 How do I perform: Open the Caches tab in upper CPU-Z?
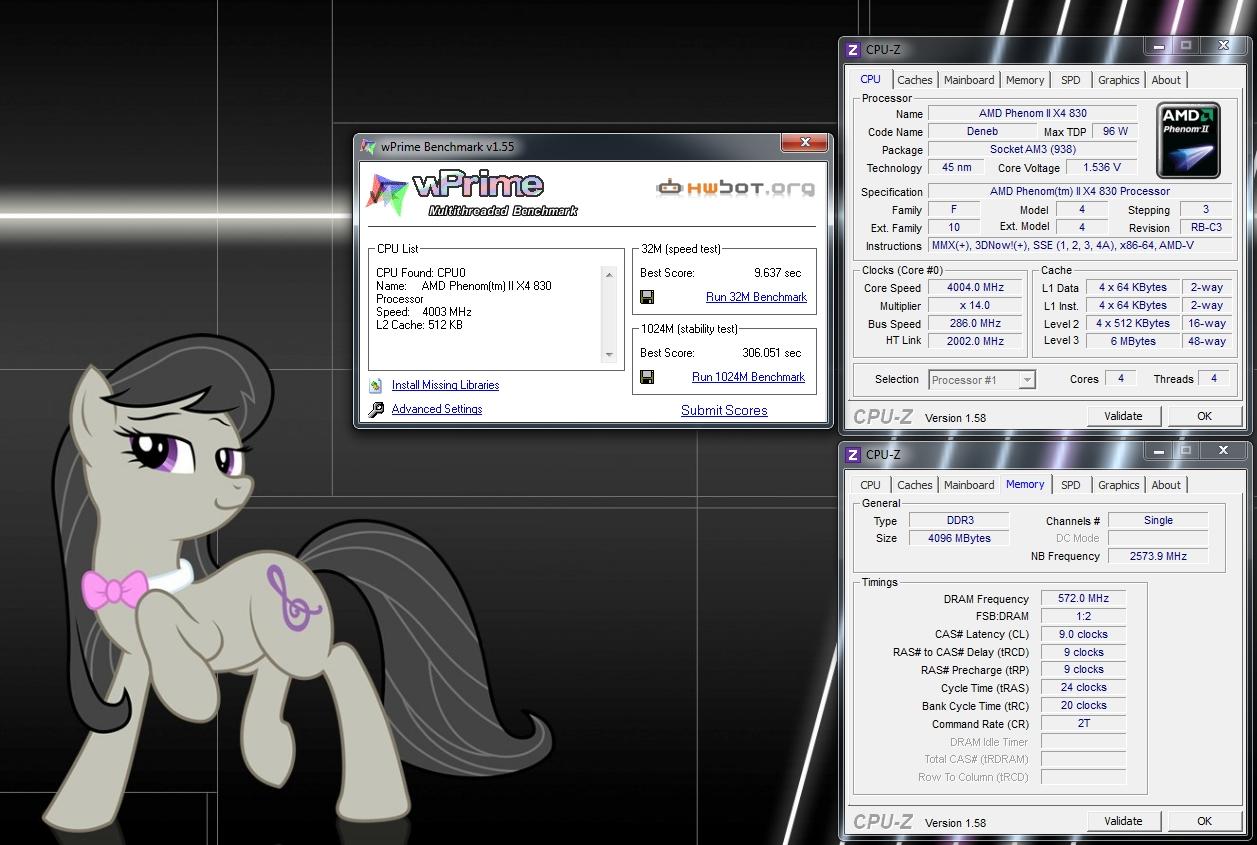[914, 80]
